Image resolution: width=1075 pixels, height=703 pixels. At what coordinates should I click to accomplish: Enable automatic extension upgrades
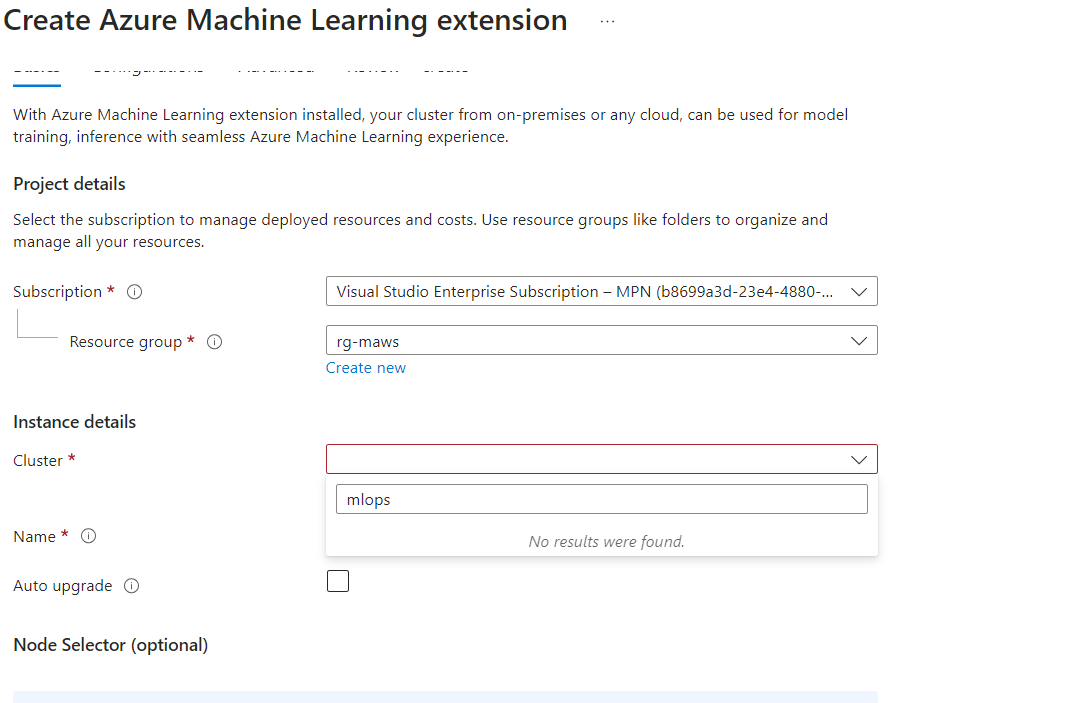coord(338,580)
